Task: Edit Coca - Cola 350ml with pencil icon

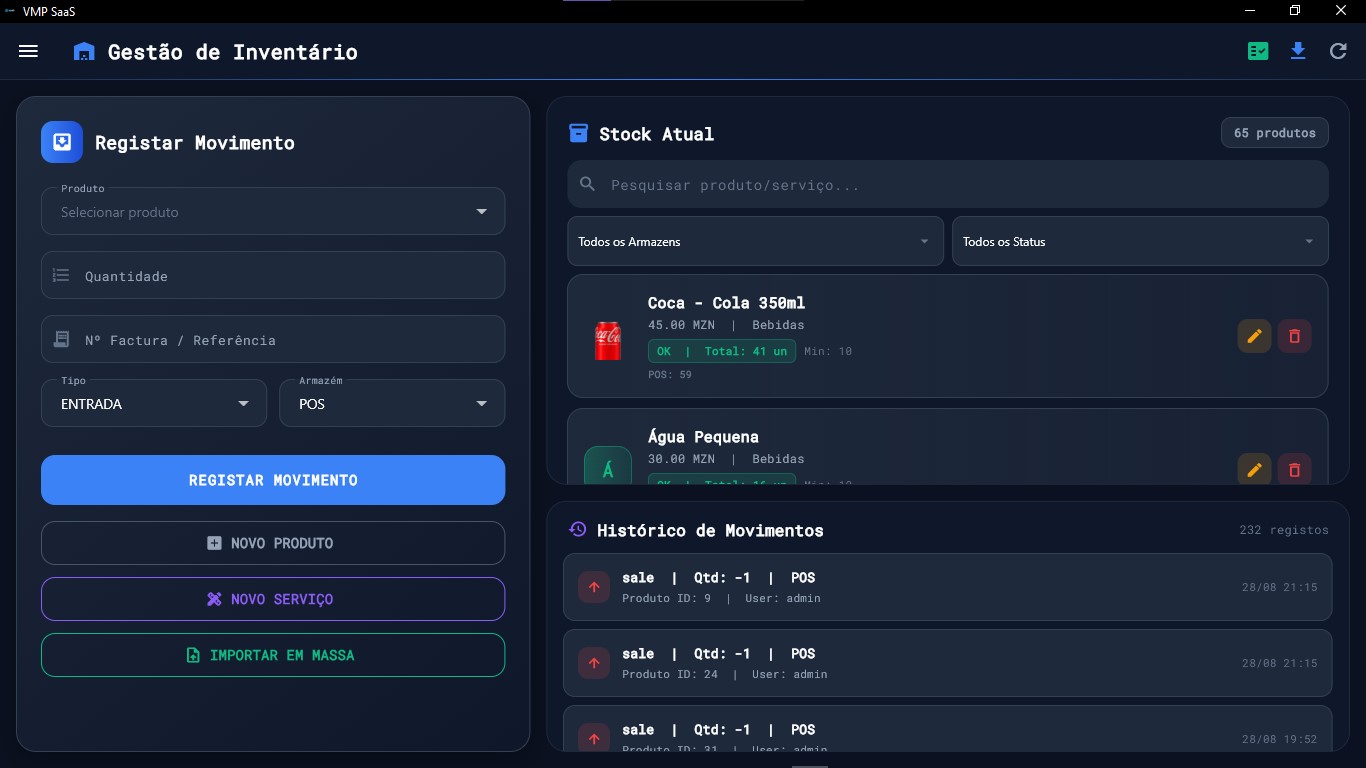Action: 1255,336
